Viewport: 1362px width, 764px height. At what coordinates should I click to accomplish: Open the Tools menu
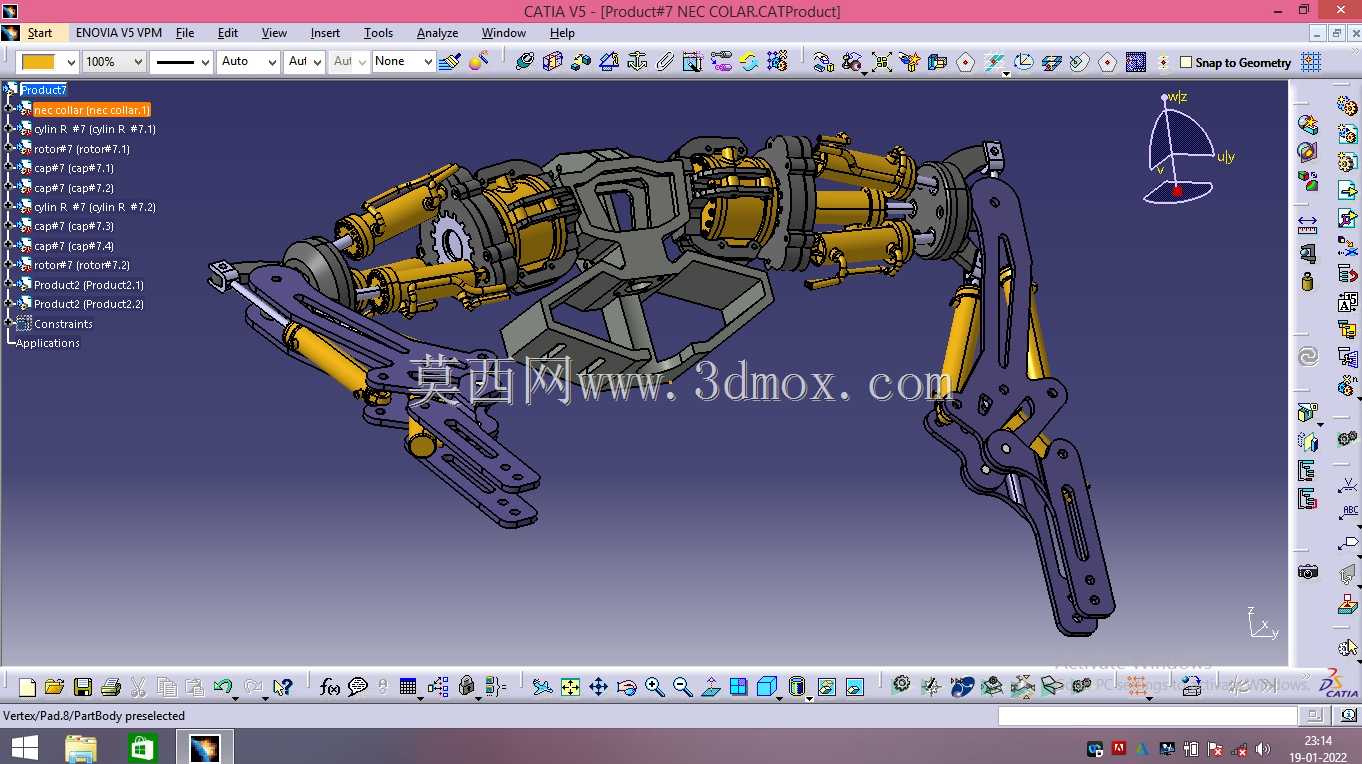378,33
